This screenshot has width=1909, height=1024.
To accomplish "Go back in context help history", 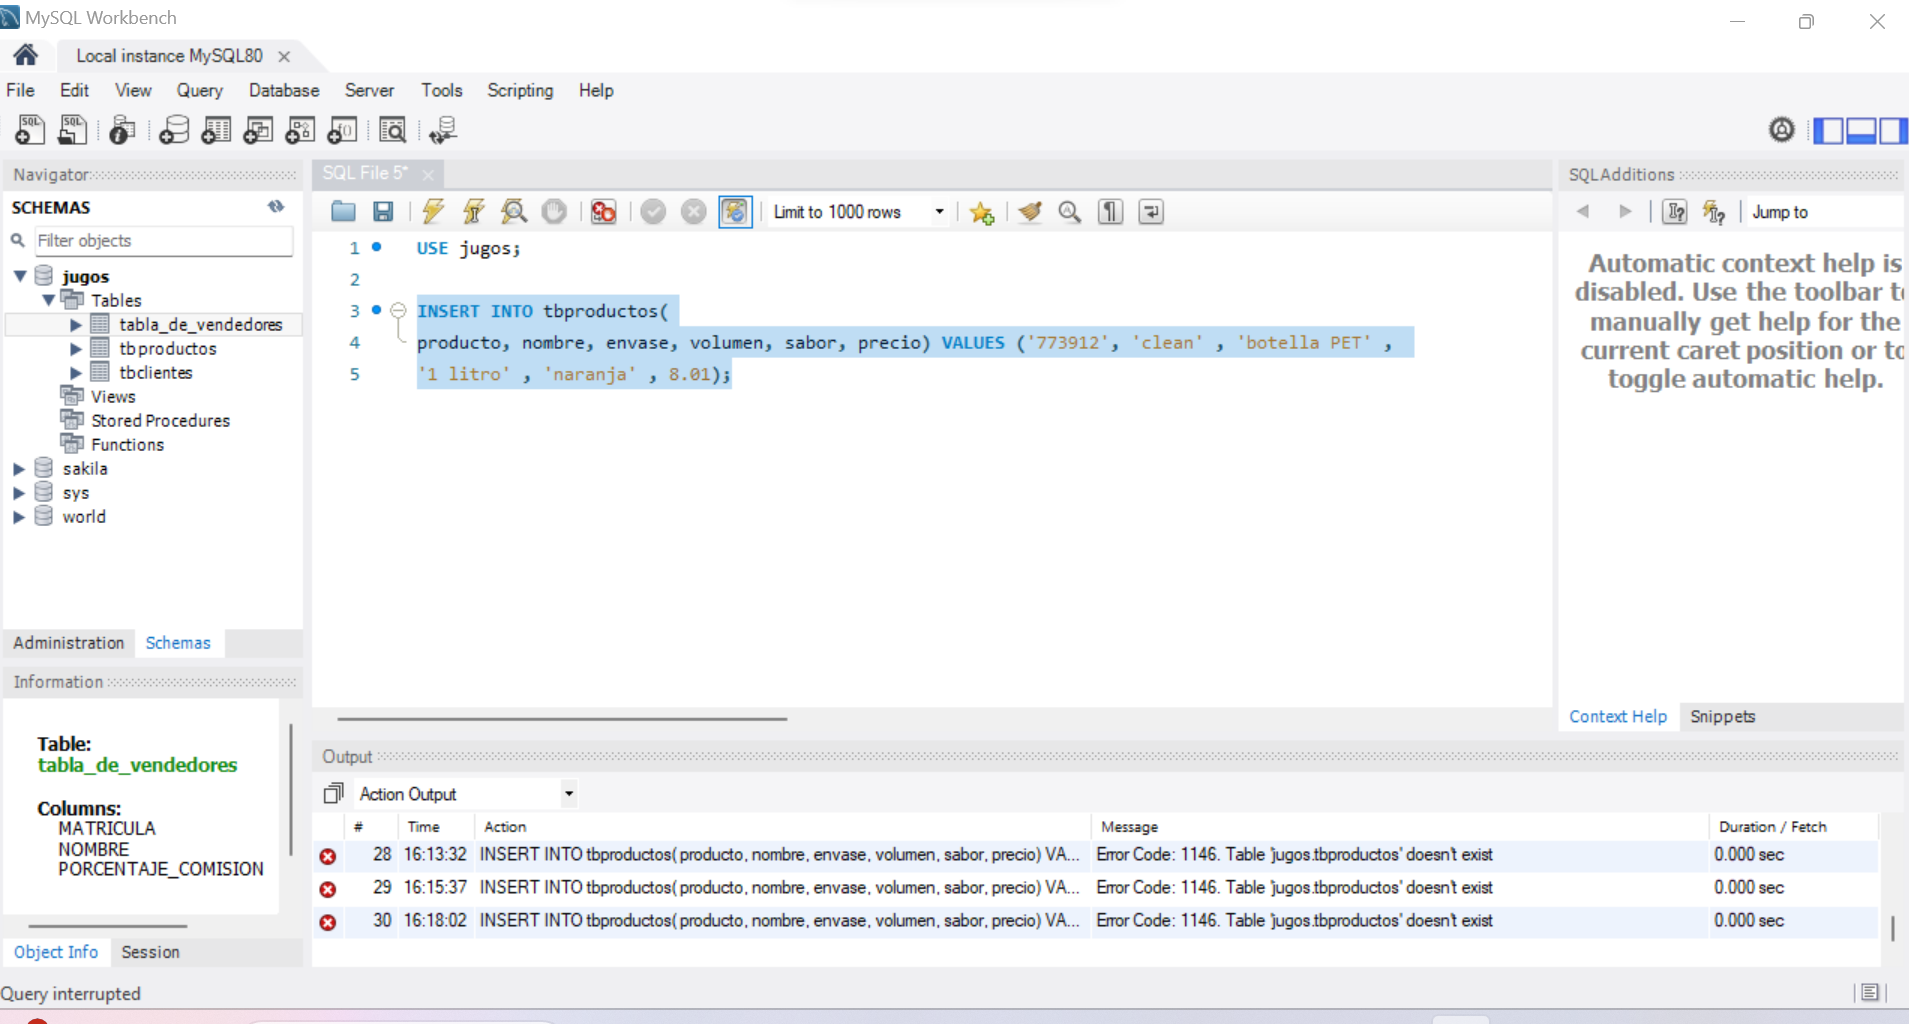I will [x=1583, y=211].
